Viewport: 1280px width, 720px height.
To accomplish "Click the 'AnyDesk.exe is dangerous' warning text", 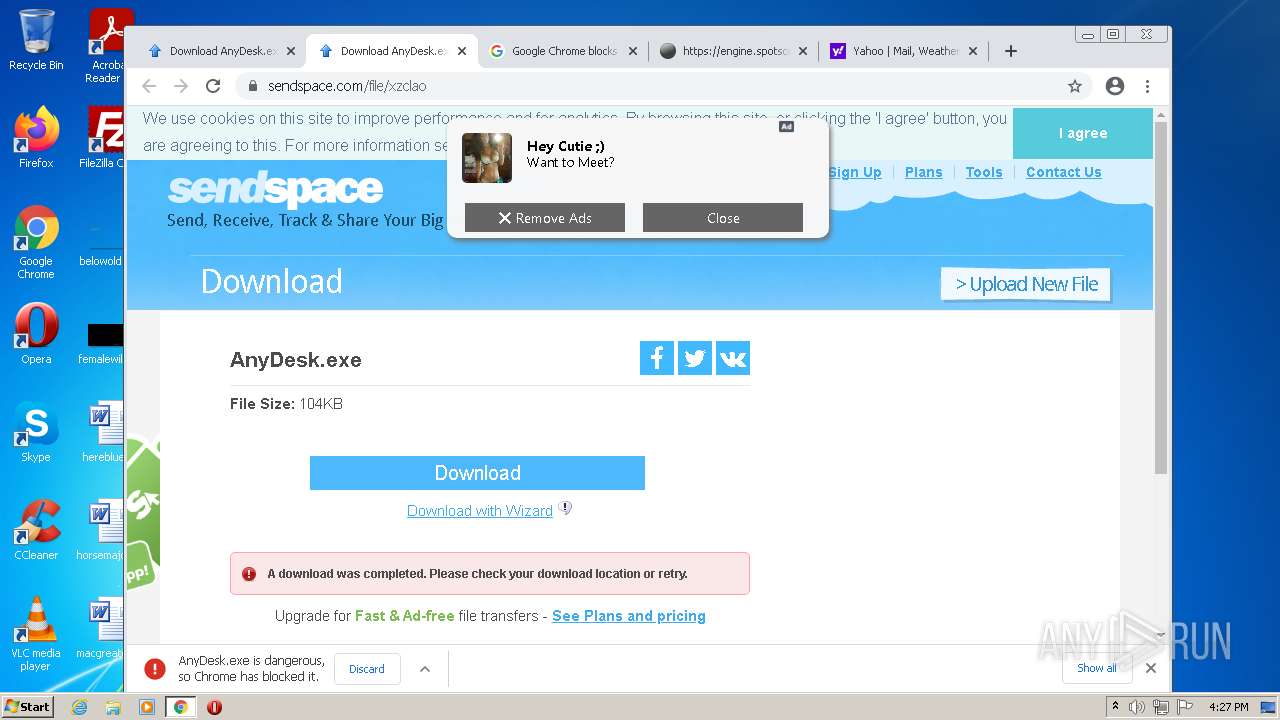I will 252,669.
